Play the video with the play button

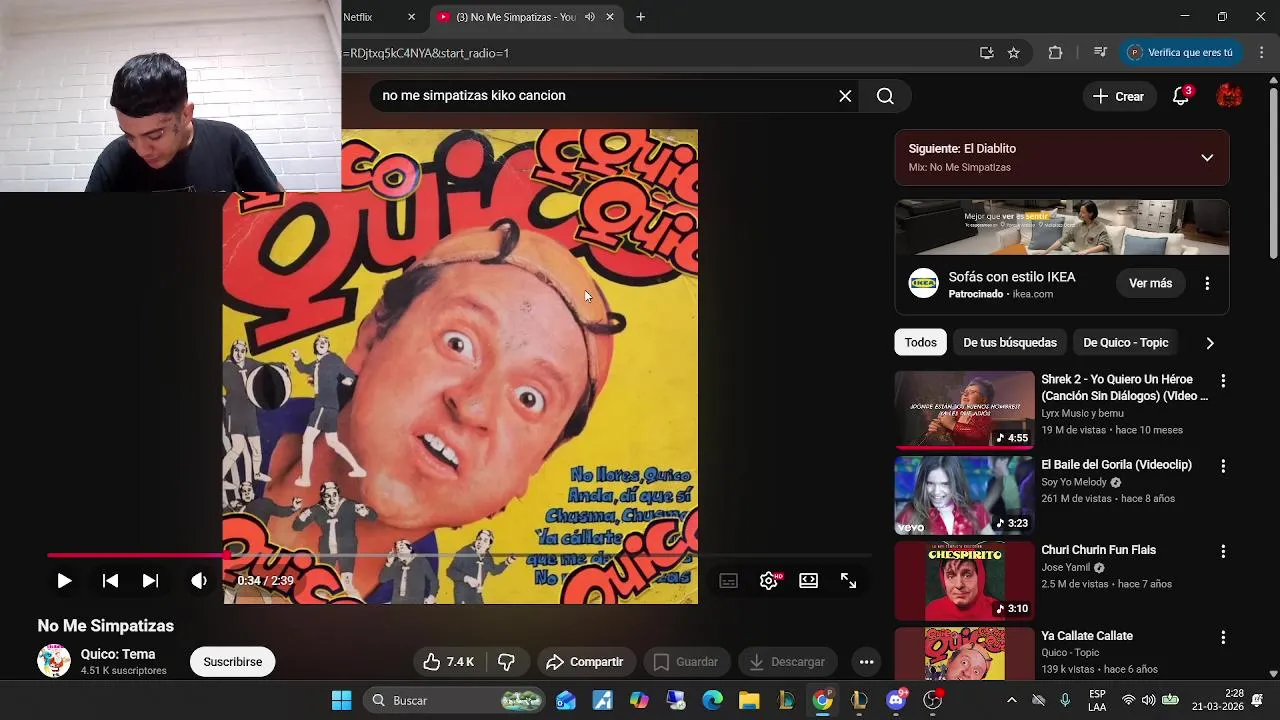pos(64,580)
